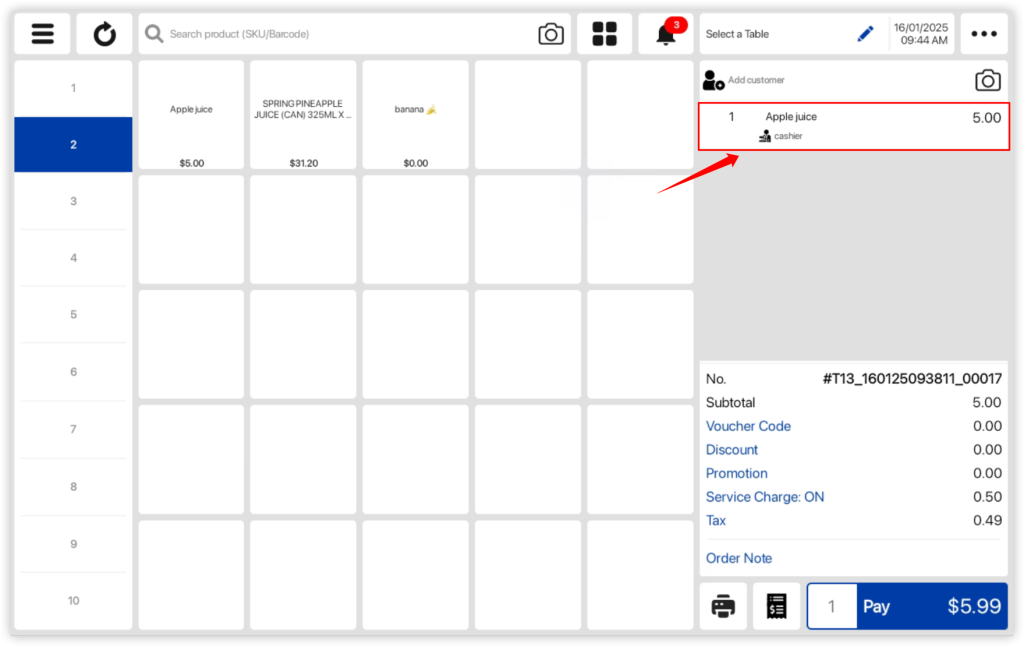
Task: Select category tab 8
Action: pyautogui.click(x=73, y=487)
